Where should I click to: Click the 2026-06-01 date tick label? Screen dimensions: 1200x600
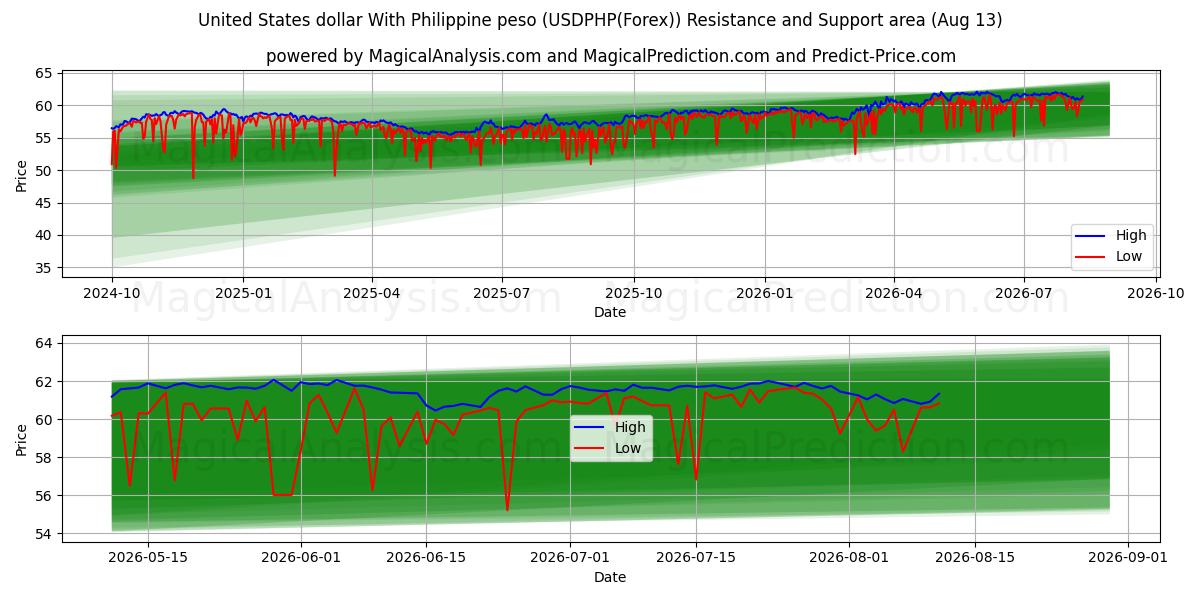[x=301, y=559]
